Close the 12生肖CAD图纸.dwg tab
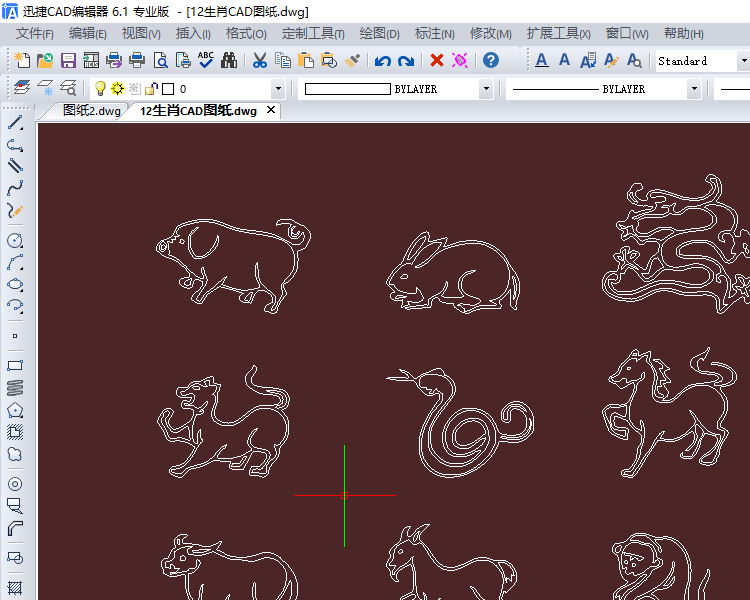This screenshot has height=600, width=750. [x=271, y=110]
